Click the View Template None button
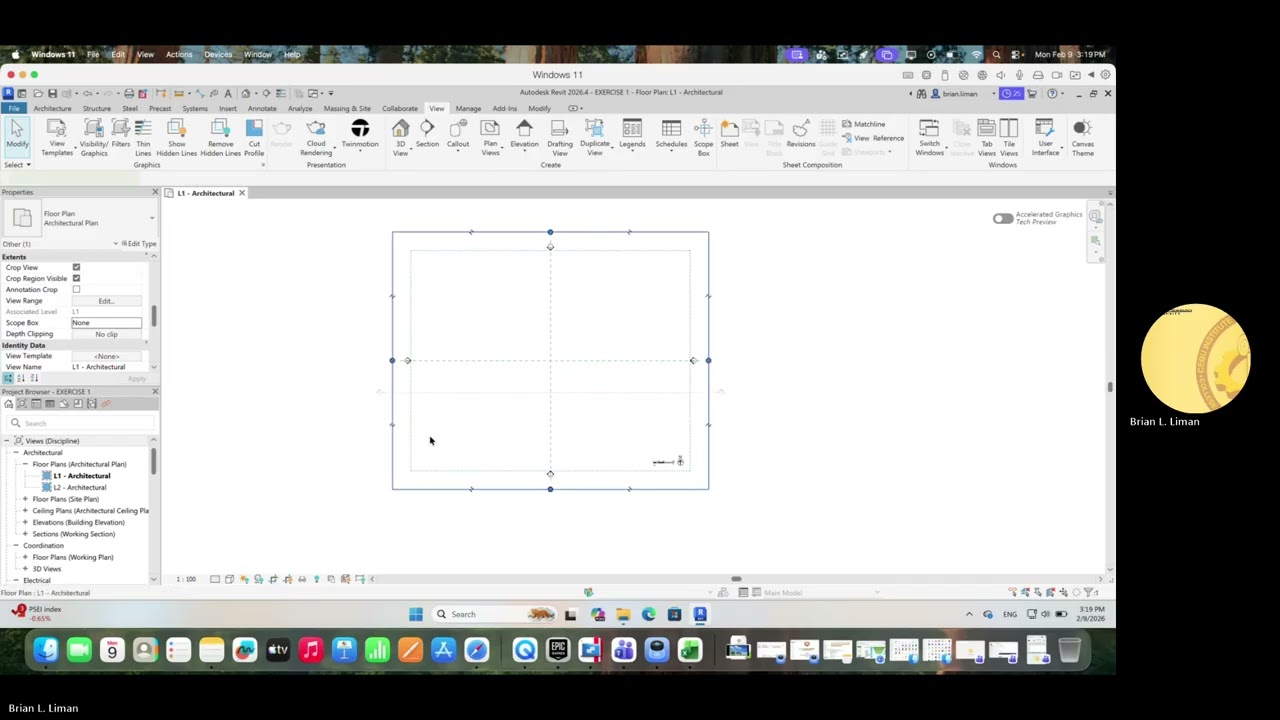The height and width of the screenshot is (720, 1280). [106, 356]
